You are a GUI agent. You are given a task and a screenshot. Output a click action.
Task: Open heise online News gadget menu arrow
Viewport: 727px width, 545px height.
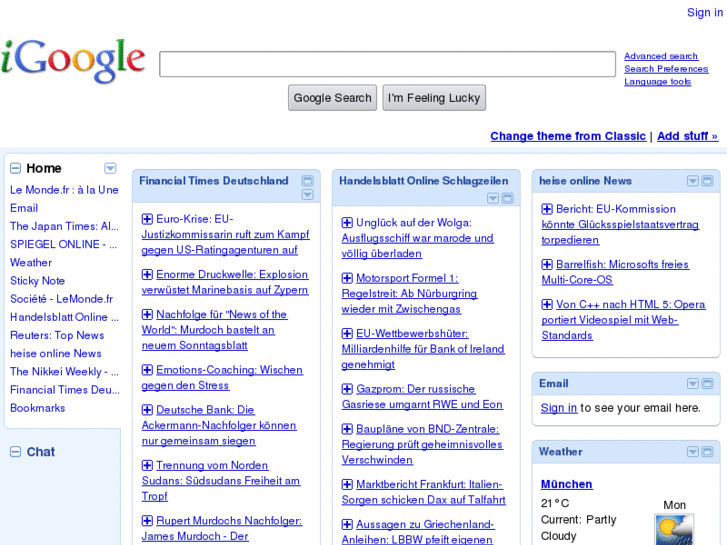(693, 181)
